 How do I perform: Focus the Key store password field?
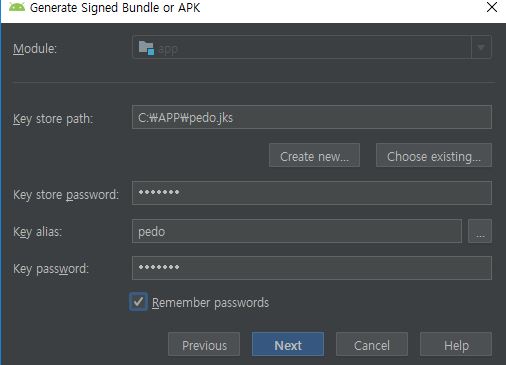pos(312,193)
